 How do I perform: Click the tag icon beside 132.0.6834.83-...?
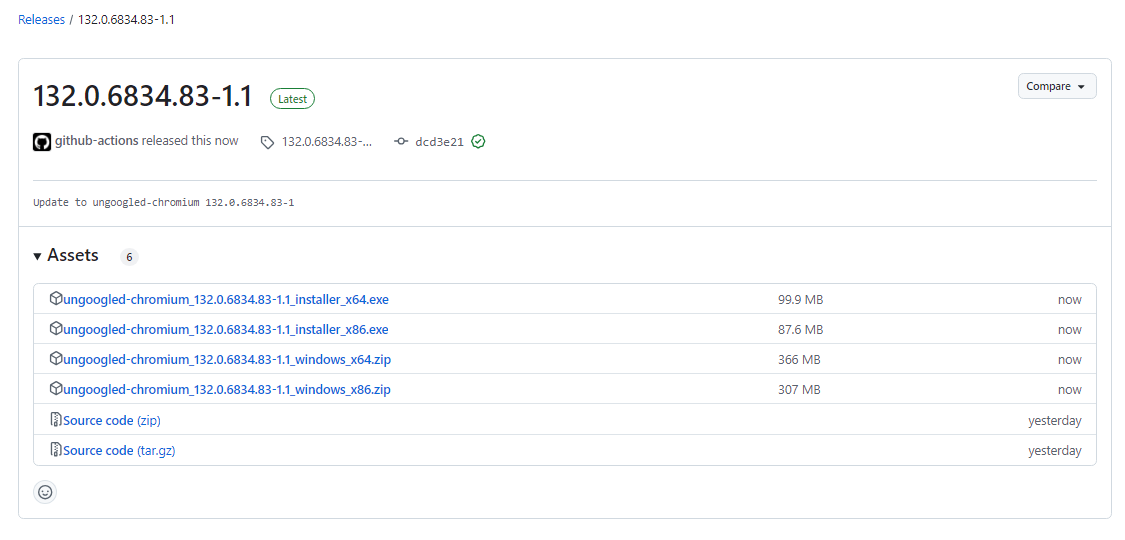tap(268, 143)
